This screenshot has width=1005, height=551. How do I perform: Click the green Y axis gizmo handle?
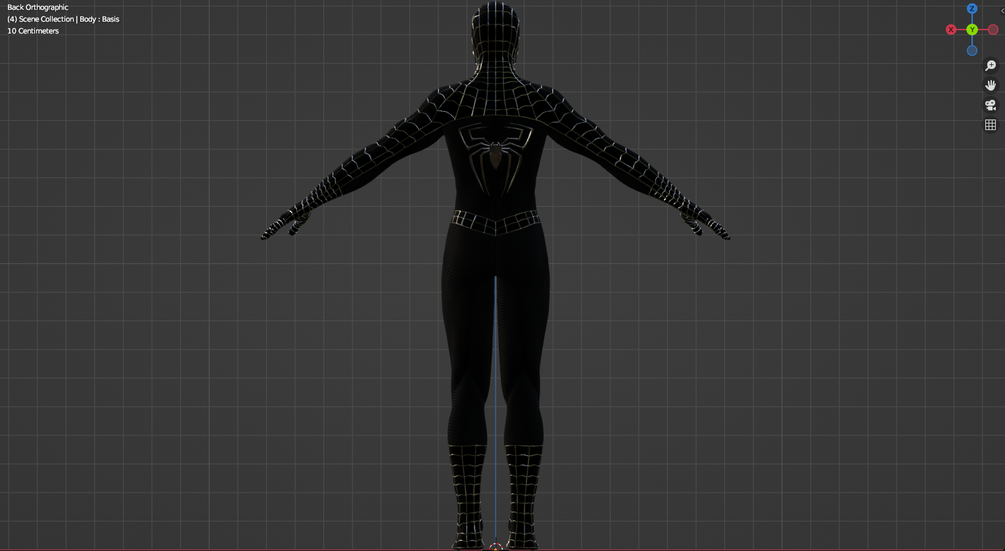tap(972, 29)
